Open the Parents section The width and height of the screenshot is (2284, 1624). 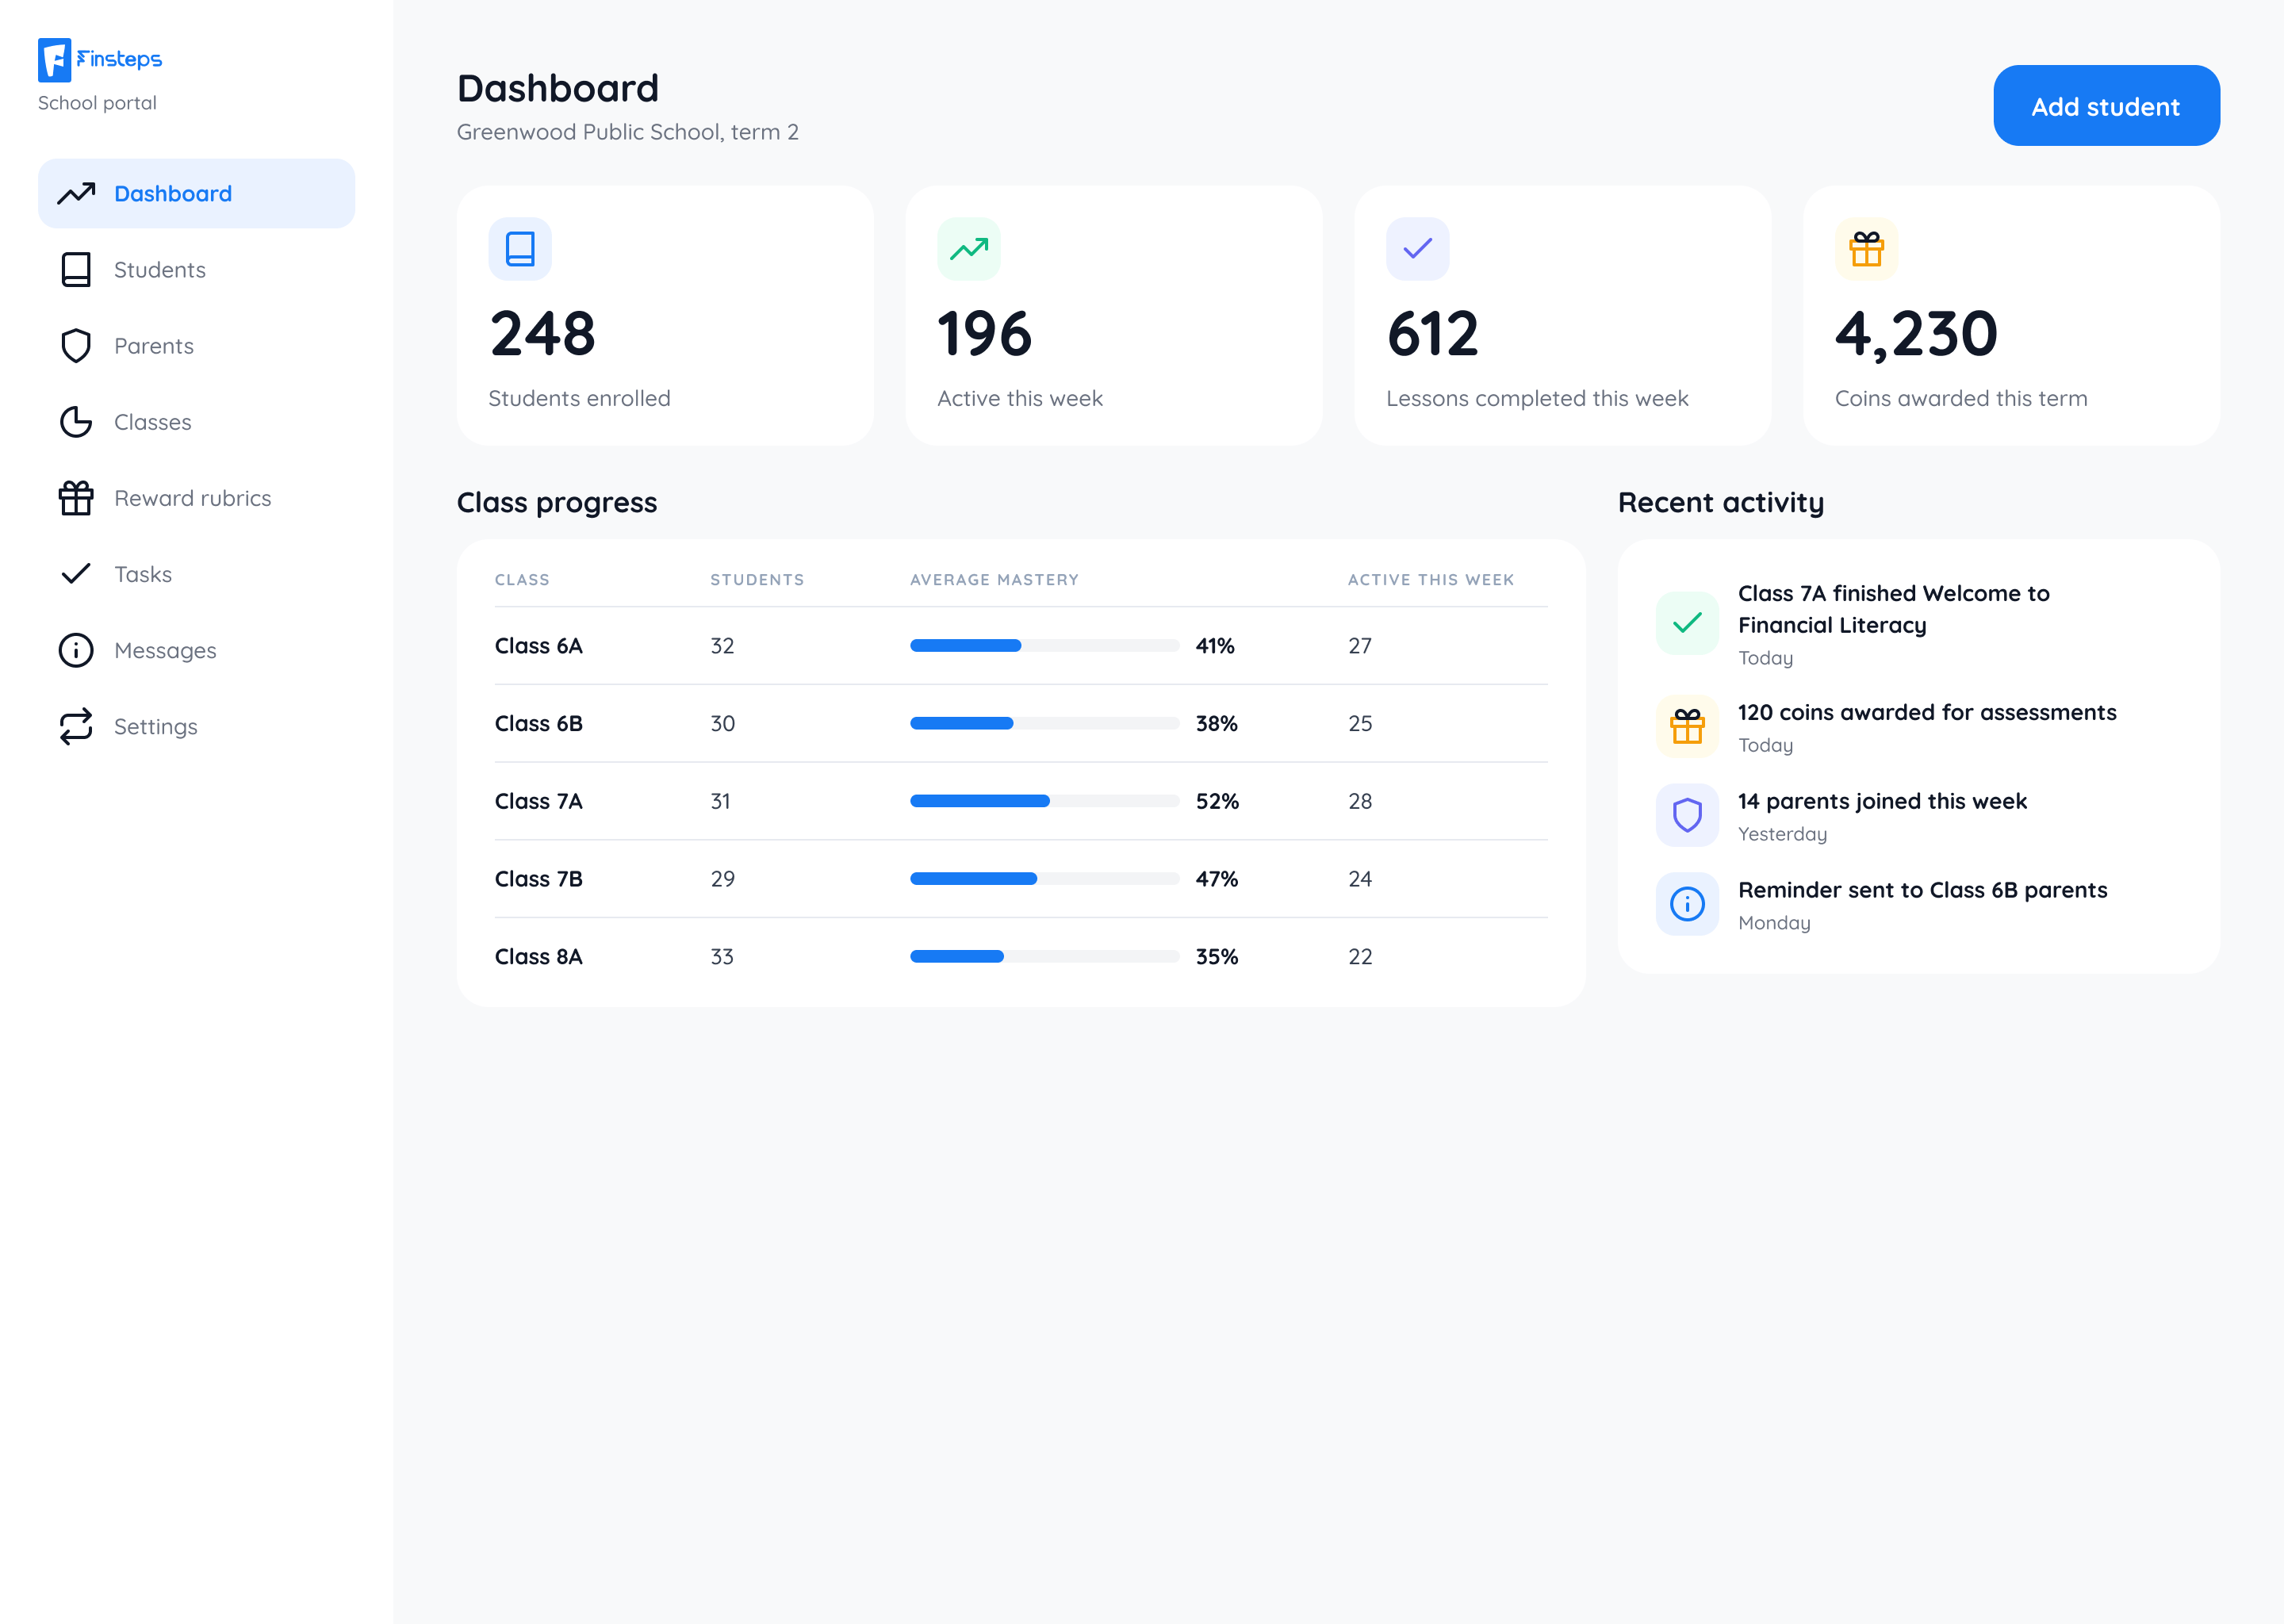(x=196, y=346)
